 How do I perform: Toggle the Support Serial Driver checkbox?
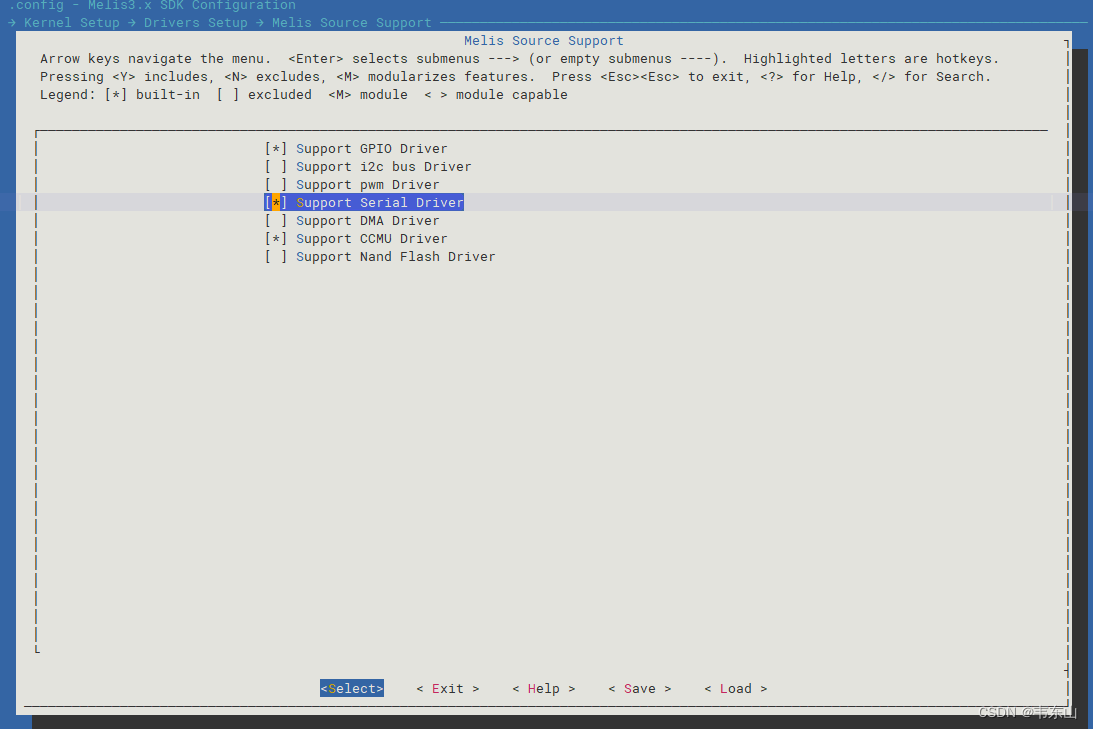(276, 203)
